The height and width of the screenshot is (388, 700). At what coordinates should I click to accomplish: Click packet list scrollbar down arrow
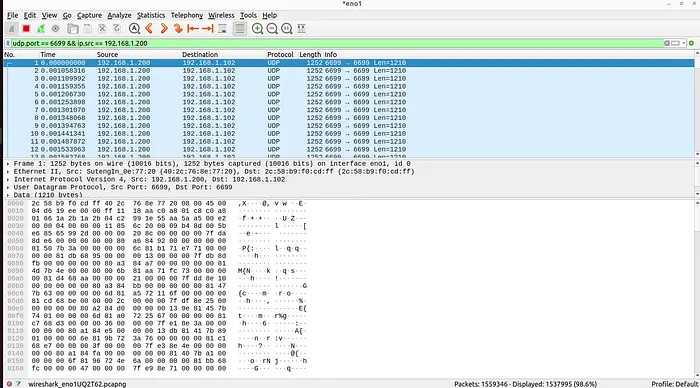click(697, 154)
